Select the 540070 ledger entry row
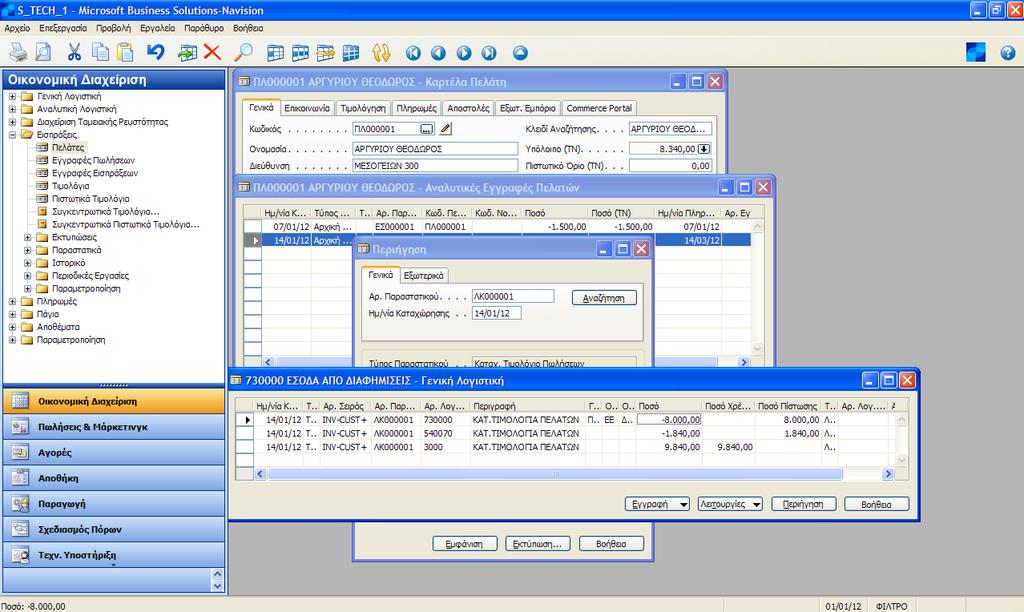Image resolution: width=1024 pixels, height=612 pixels. click(x=567, y=434)
